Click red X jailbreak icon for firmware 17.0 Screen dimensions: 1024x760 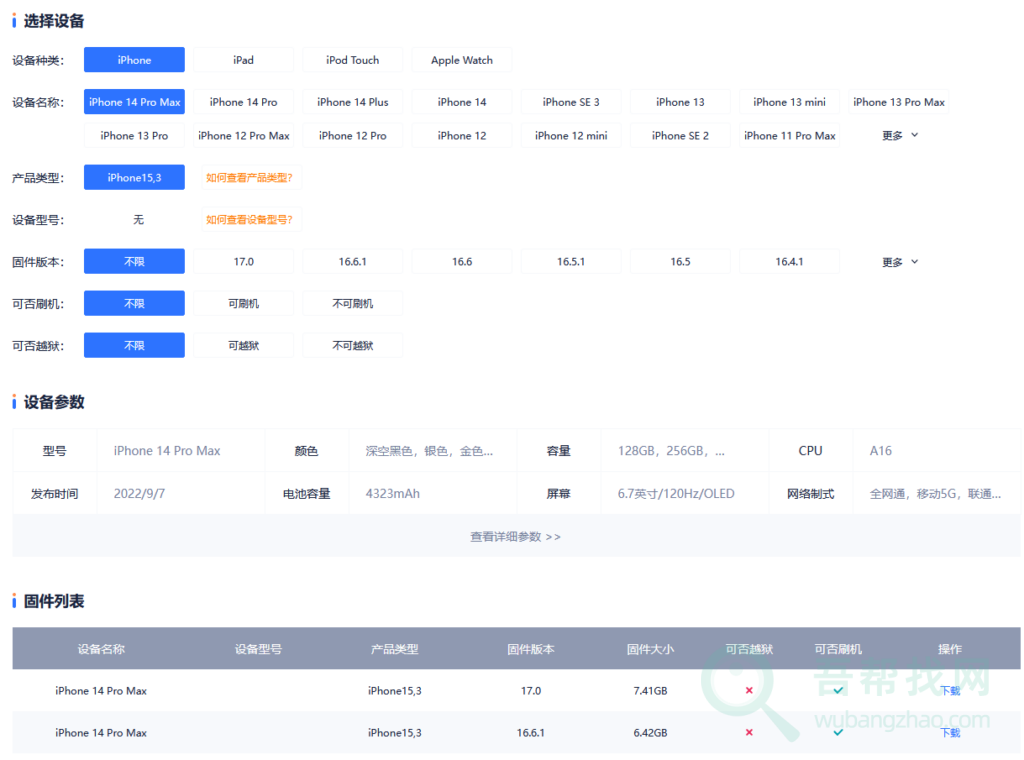tap(749, 691)
